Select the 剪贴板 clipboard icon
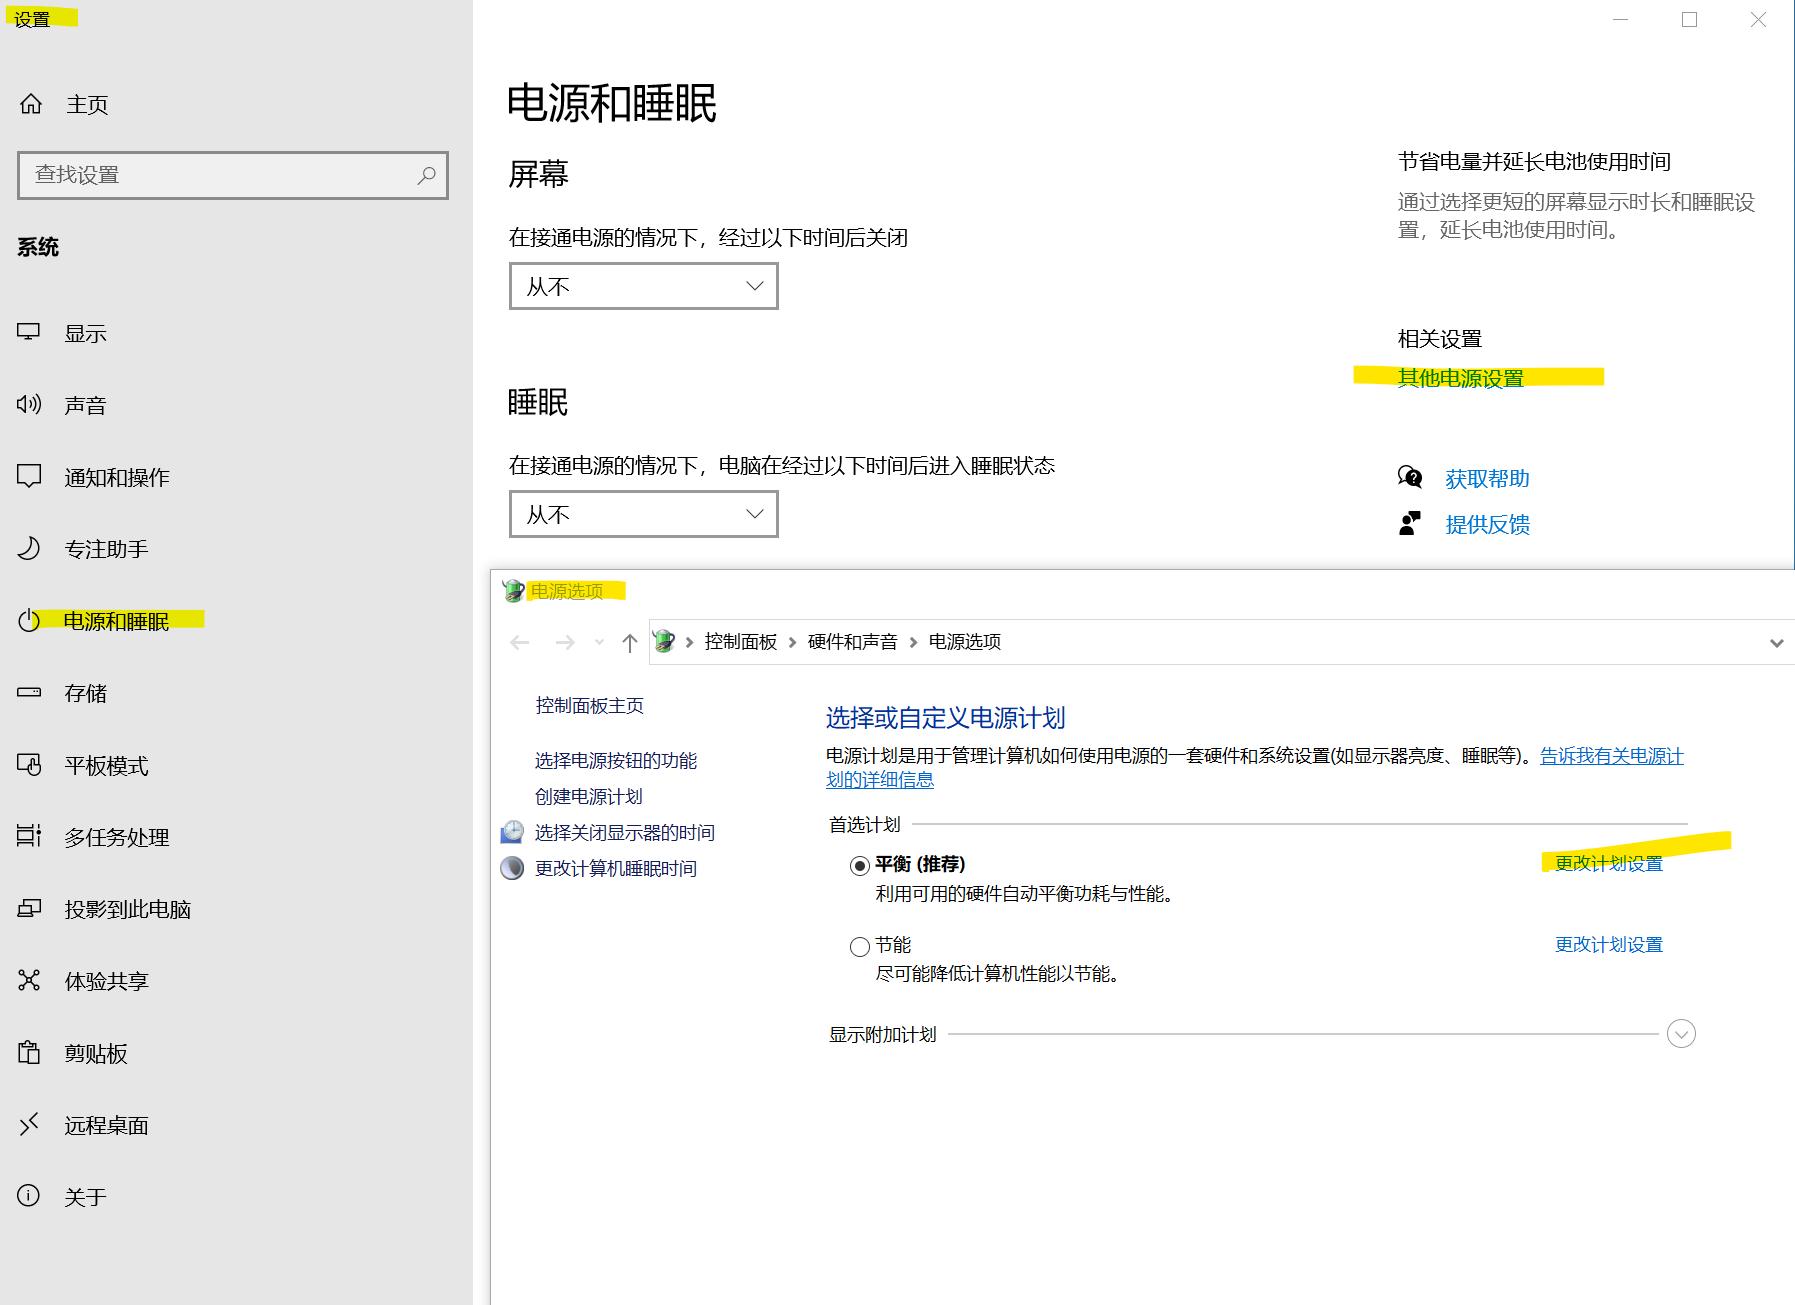The width and height of the screenshot is (1795, 1305). (29, 1052)
